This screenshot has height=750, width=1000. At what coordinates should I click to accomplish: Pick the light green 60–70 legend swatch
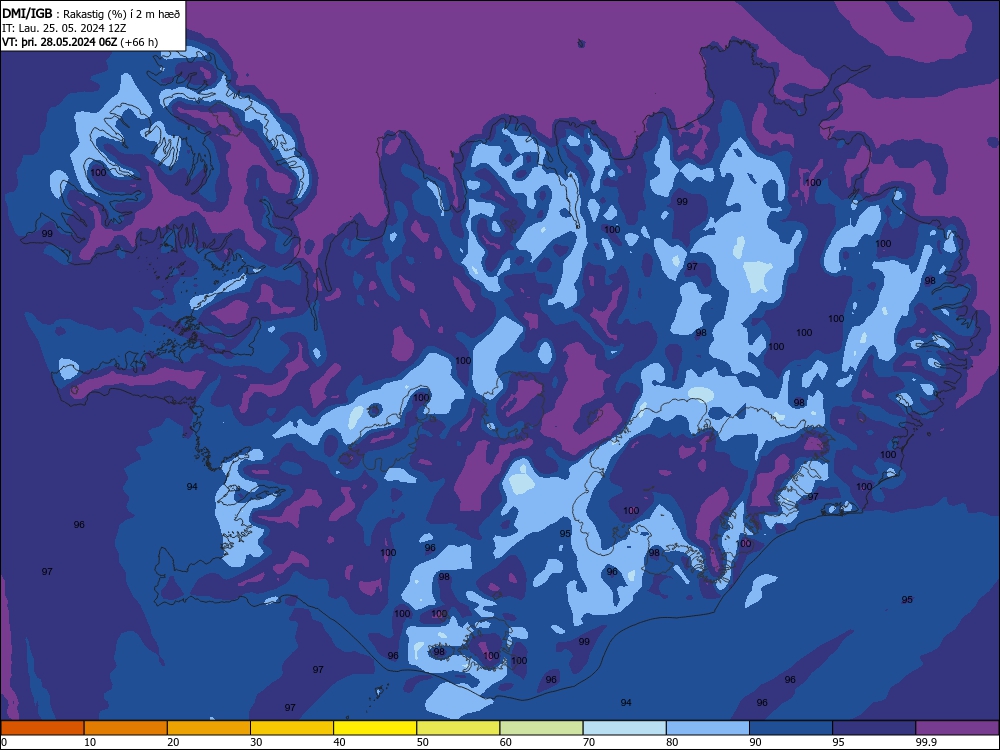click(541, 728)
